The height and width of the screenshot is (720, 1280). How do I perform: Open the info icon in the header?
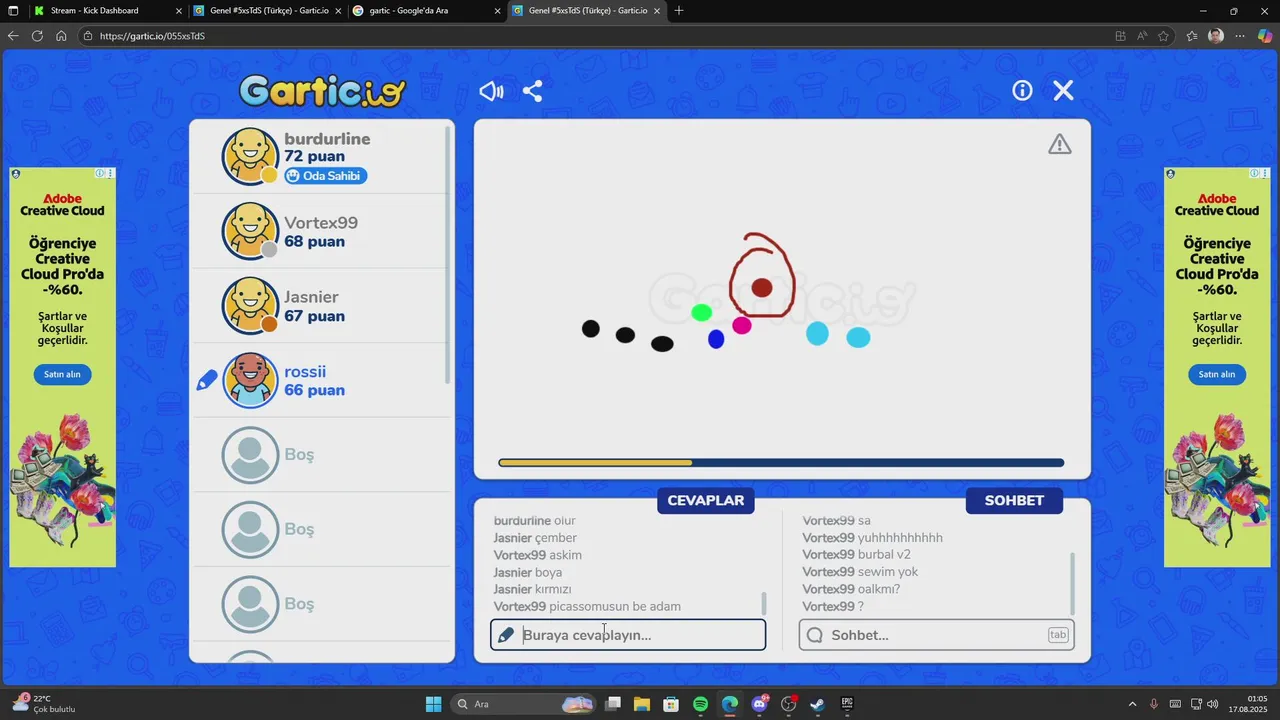pyautogui.click(x=1022, y=91)
